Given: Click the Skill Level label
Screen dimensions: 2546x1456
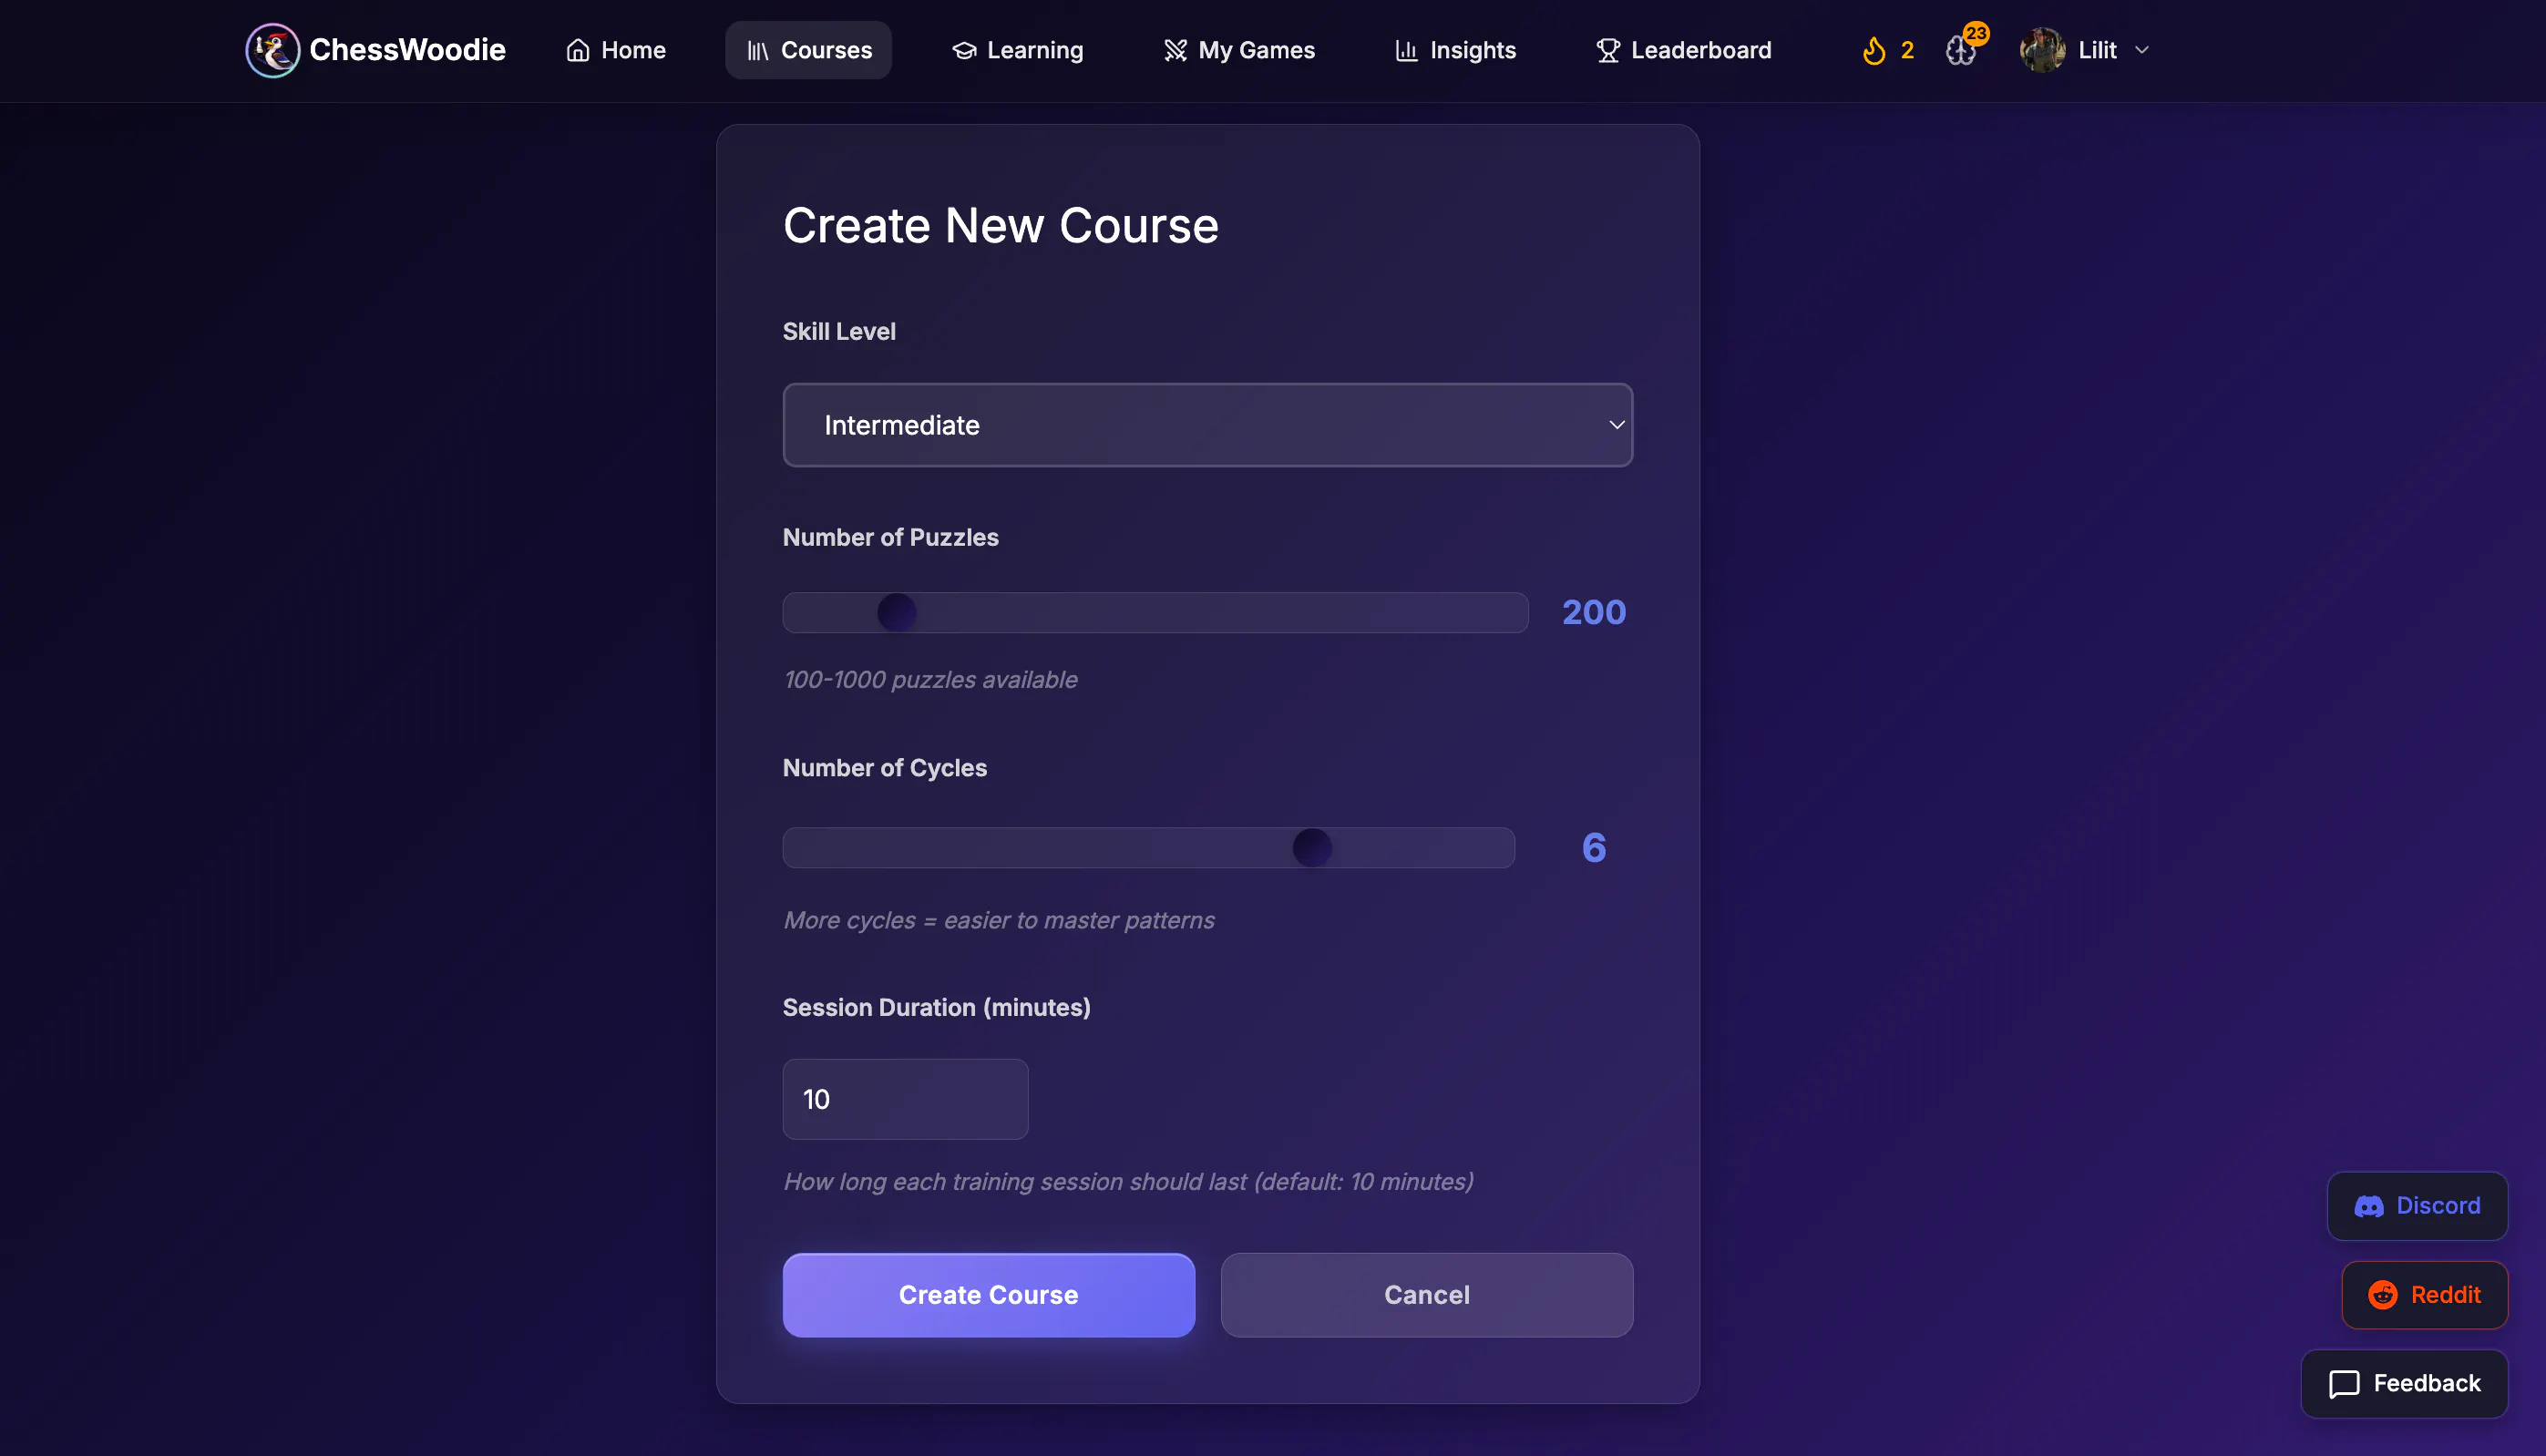Looking at the screenshot, I should point(839,331).
